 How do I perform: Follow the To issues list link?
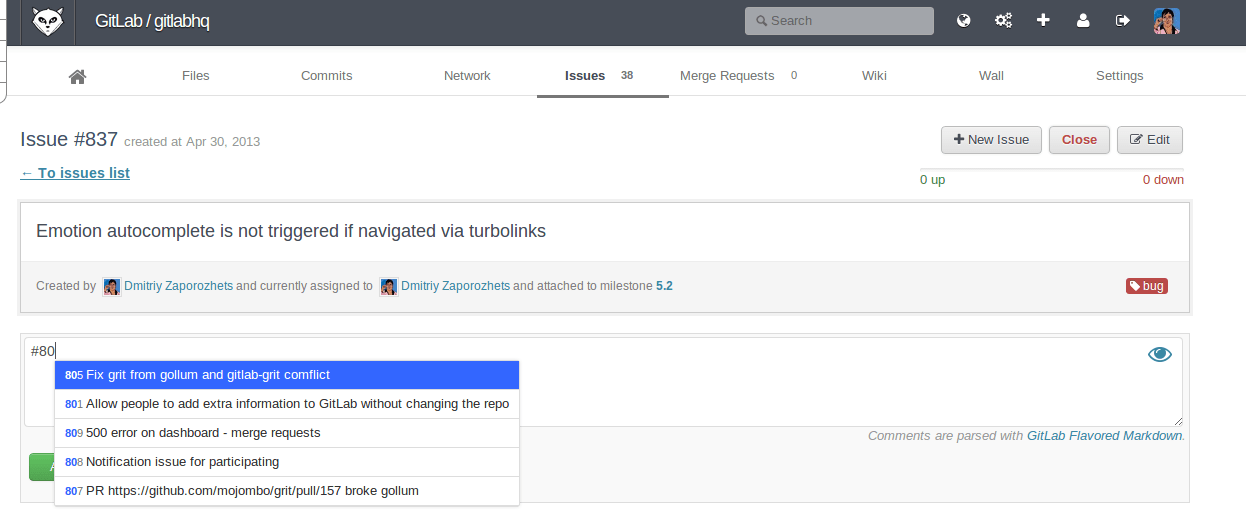pos(75,173)
